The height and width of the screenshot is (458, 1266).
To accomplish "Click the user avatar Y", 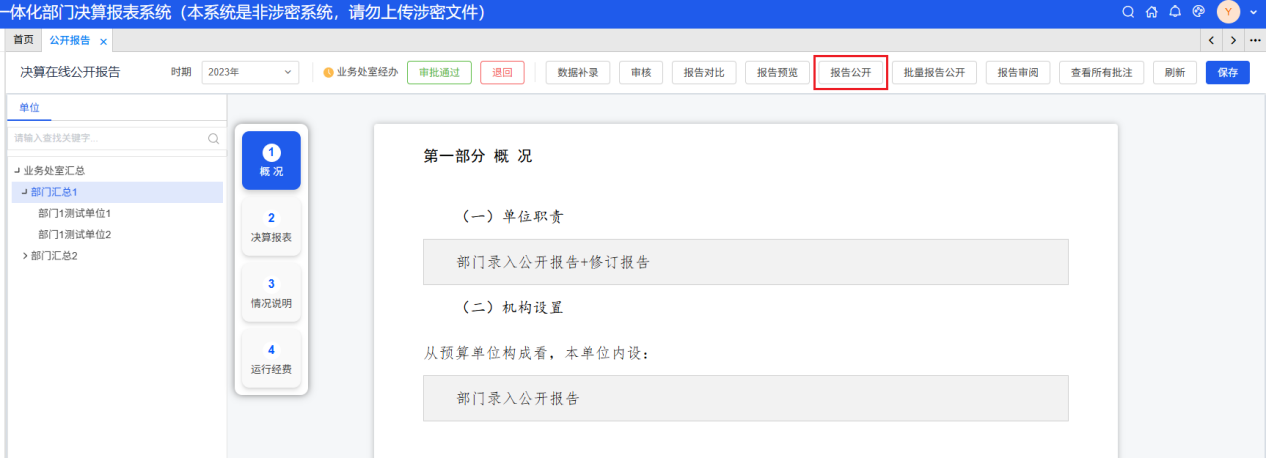I will [x=1228, y=12].
